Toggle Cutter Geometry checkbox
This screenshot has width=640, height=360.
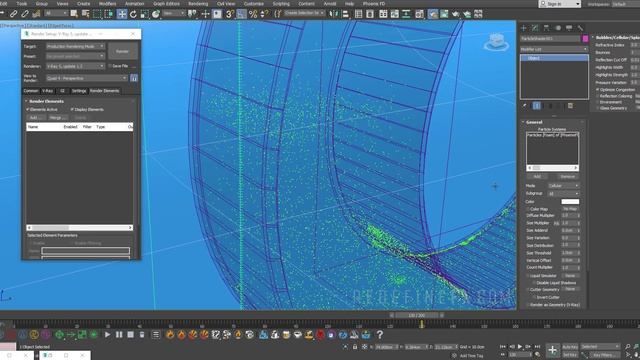click(528, 289)
